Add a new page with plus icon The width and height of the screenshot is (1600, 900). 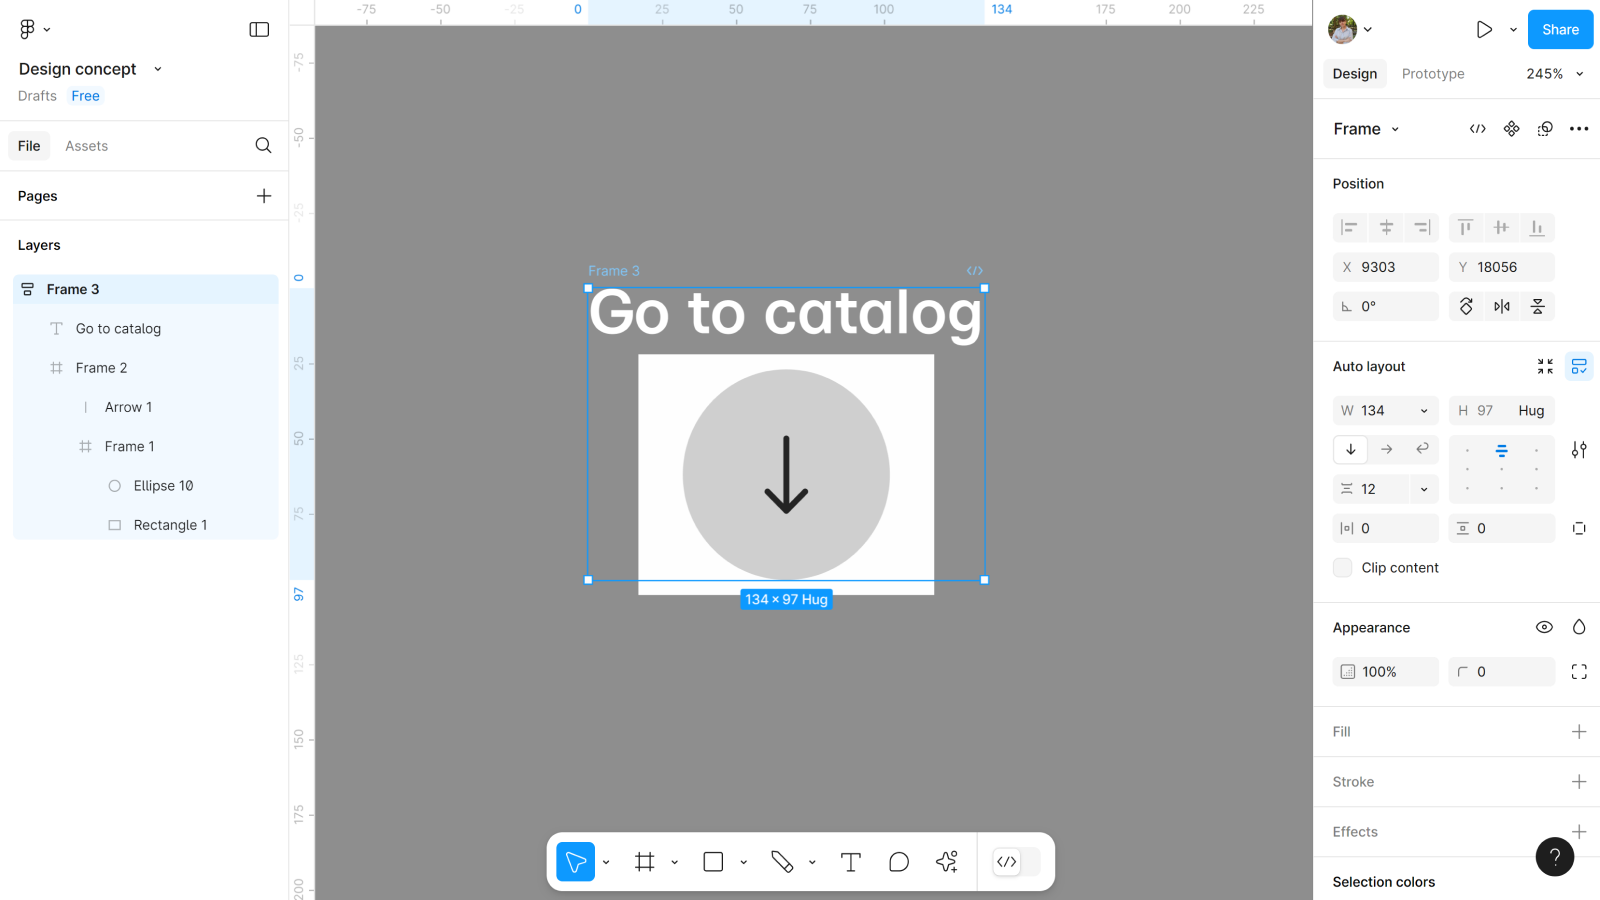(264, 196)
